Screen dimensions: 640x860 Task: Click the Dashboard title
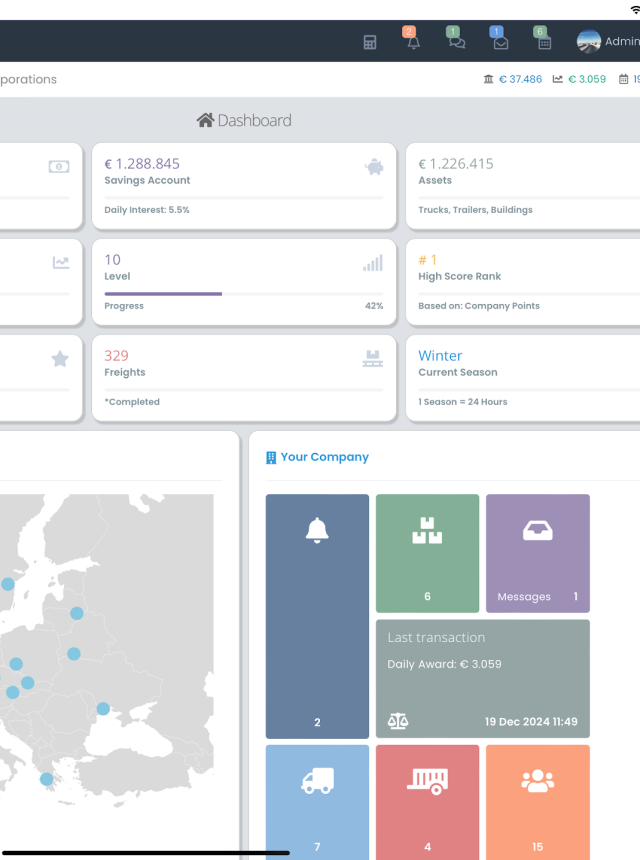[254, 120]
